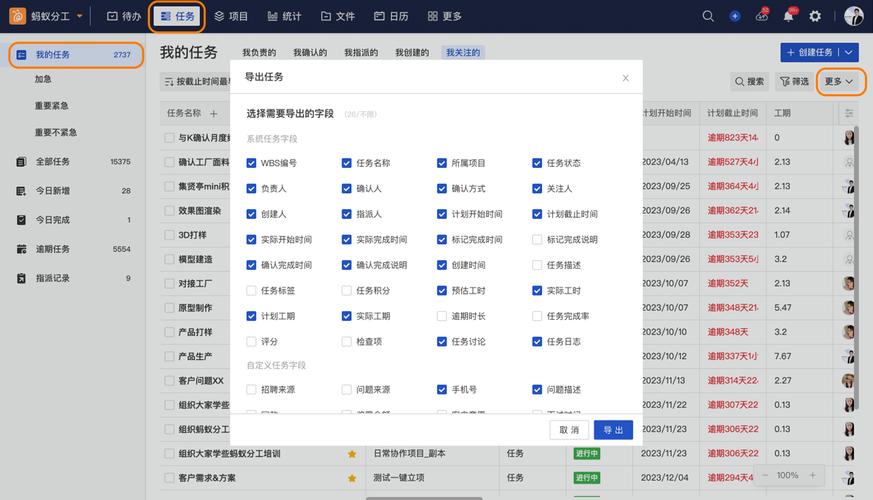Click the star icon on 组织大家学些蚂蚁分工培训 row
This screenshot has height=500, width=873.
click(x=352, y=454)
